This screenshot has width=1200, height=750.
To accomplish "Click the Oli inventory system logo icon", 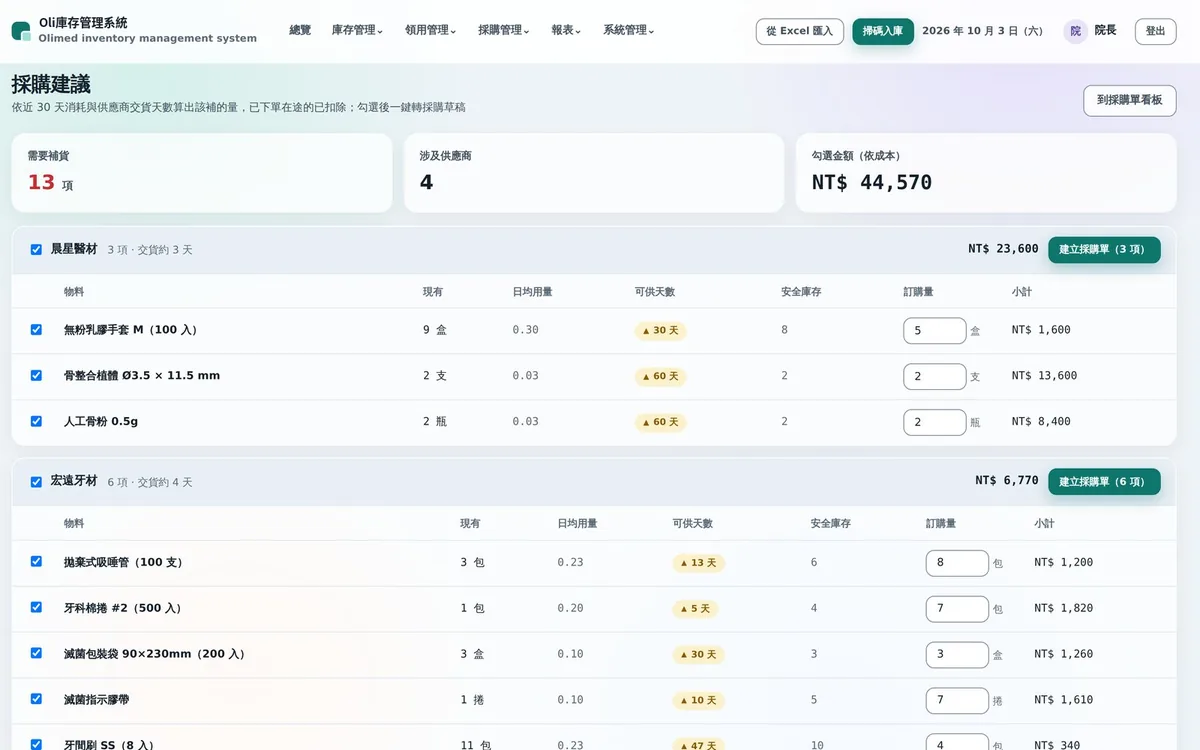I will pos(21,31).
